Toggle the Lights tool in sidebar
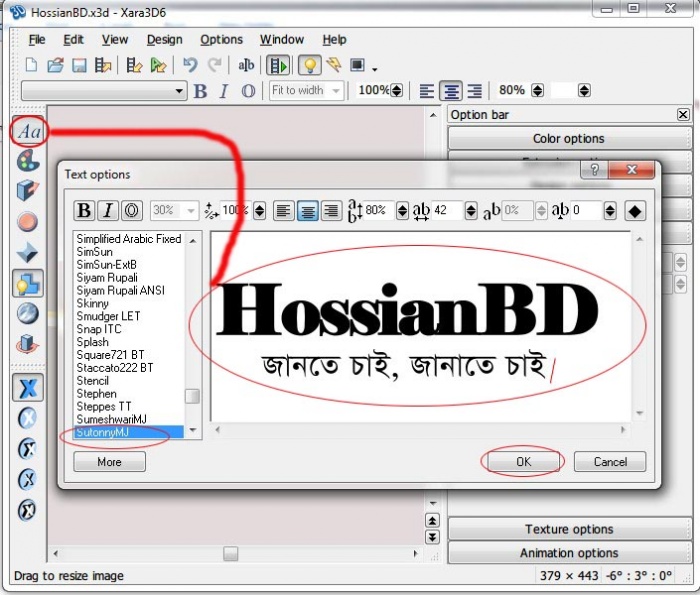The width and height of the screenshot is (700, 595). click(28, 283)
